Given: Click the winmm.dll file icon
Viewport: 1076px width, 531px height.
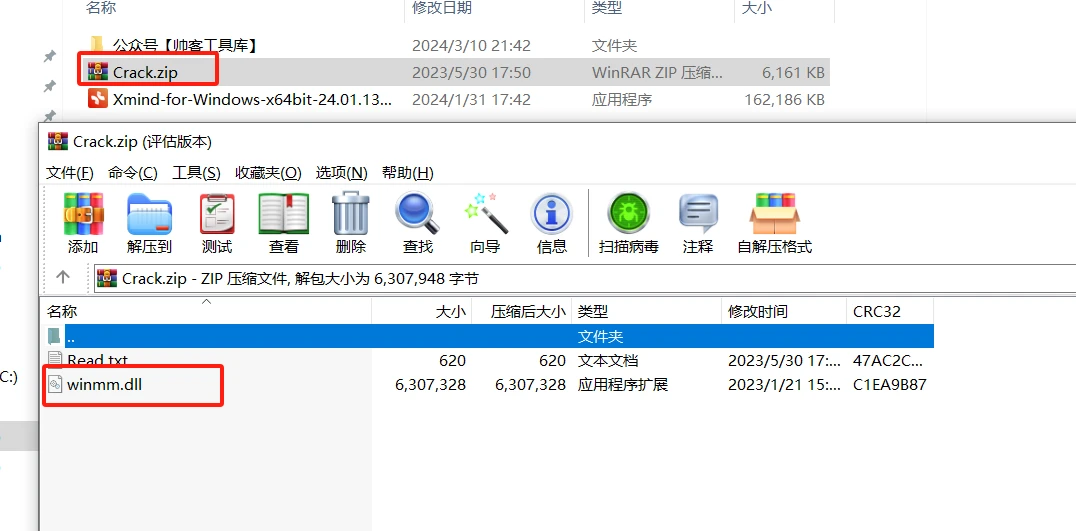Looking at the screenshot, I should click(x=55, y=384).
